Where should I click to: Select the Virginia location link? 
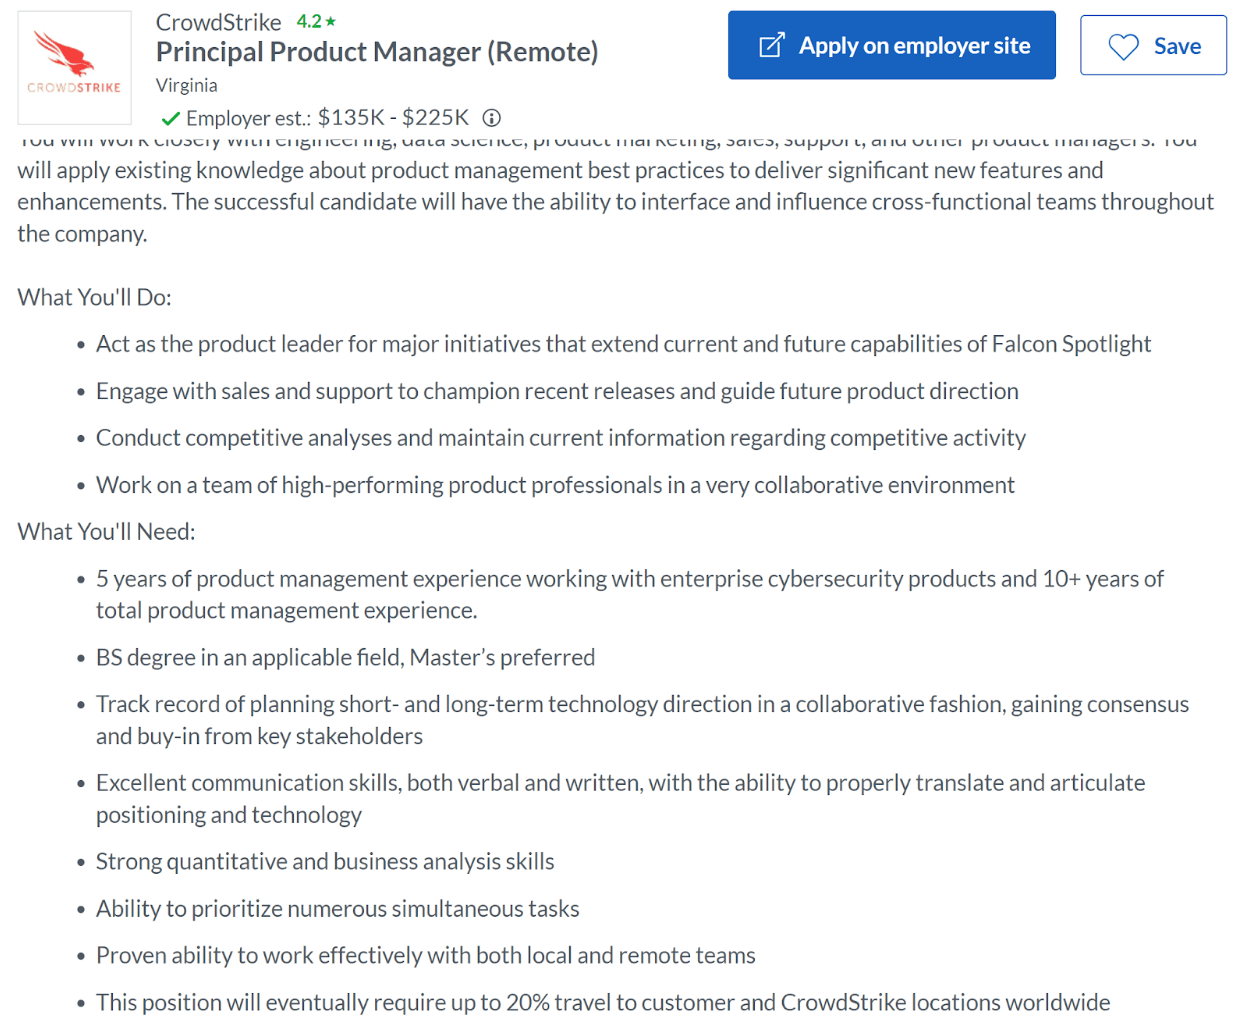click(x=186, y=85)
